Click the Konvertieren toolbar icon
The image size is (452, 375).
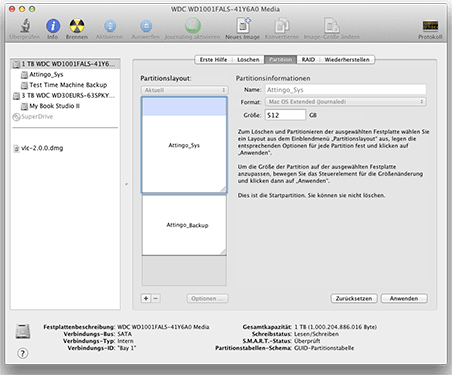(x=282, y=25)
